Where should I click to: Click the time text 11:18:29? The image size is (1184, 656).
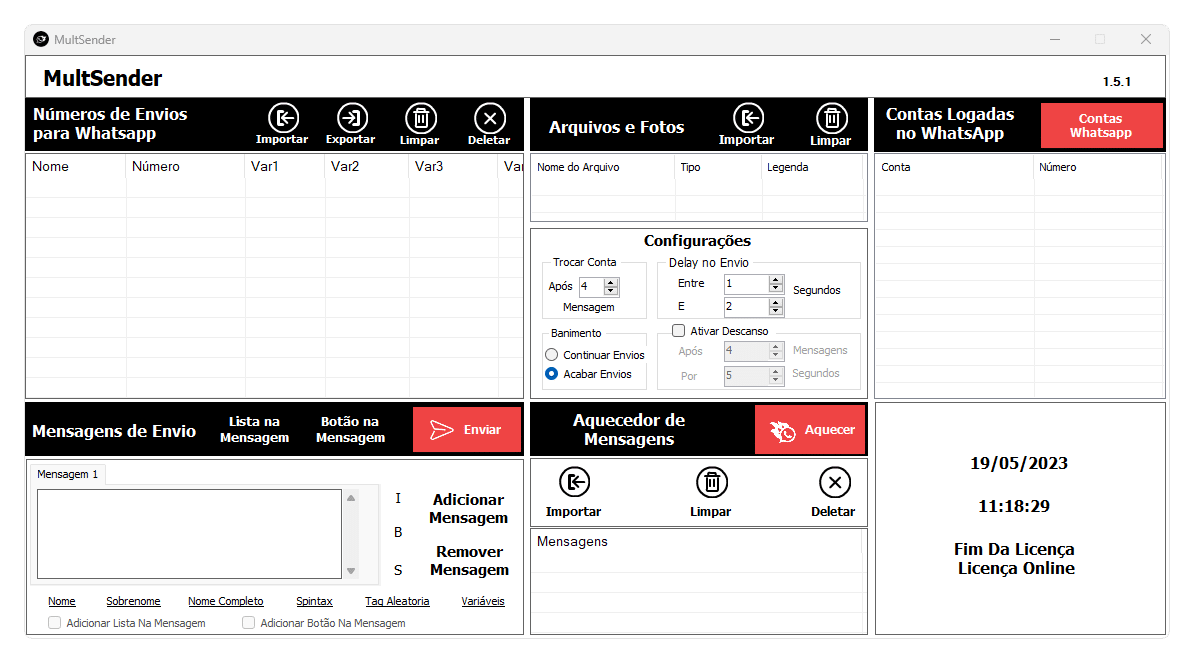coord(1014,507)
